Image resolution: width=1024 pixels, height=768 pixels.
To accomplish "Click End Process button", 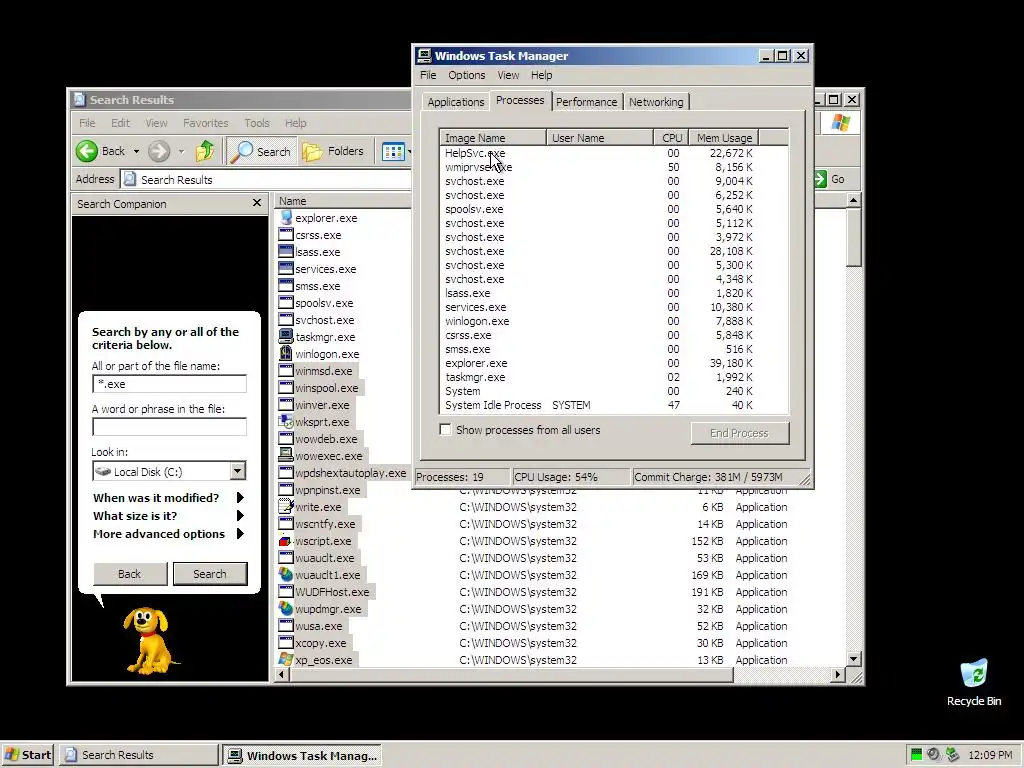I will click(739, 433).
